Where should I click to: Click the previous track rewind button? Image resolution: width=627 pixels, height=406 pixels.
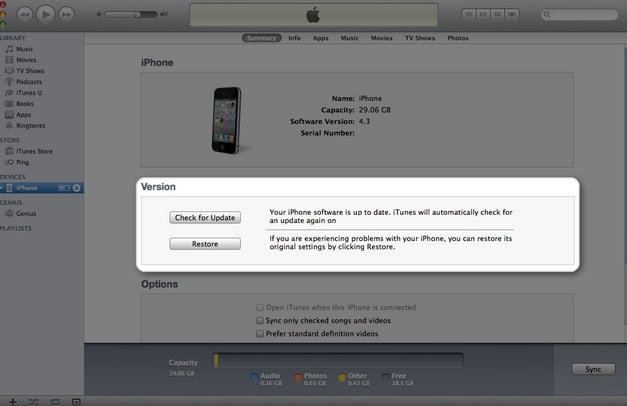coord(25,15)
